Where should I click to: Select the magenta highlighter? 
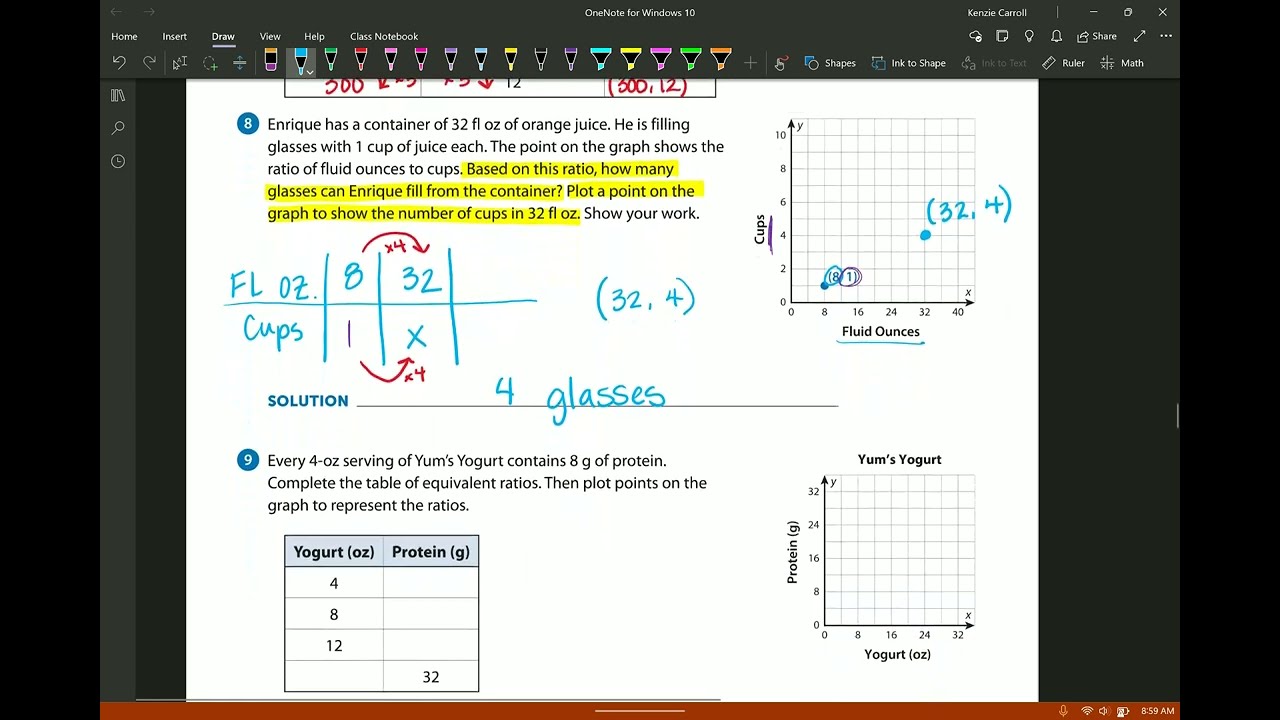pyautogui.click(x=661, y=61)
